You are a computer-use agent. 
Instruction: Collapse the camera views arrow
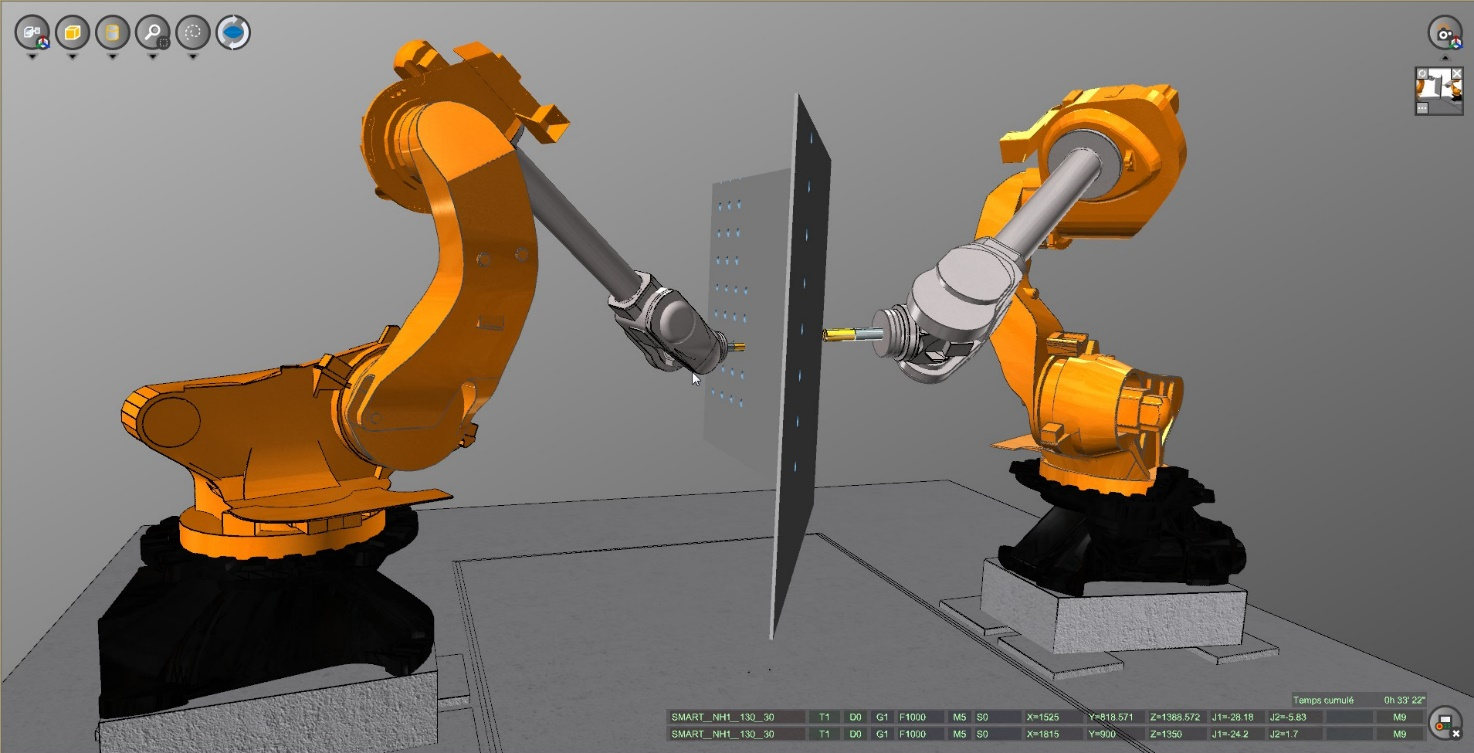tap(1445, 57)
